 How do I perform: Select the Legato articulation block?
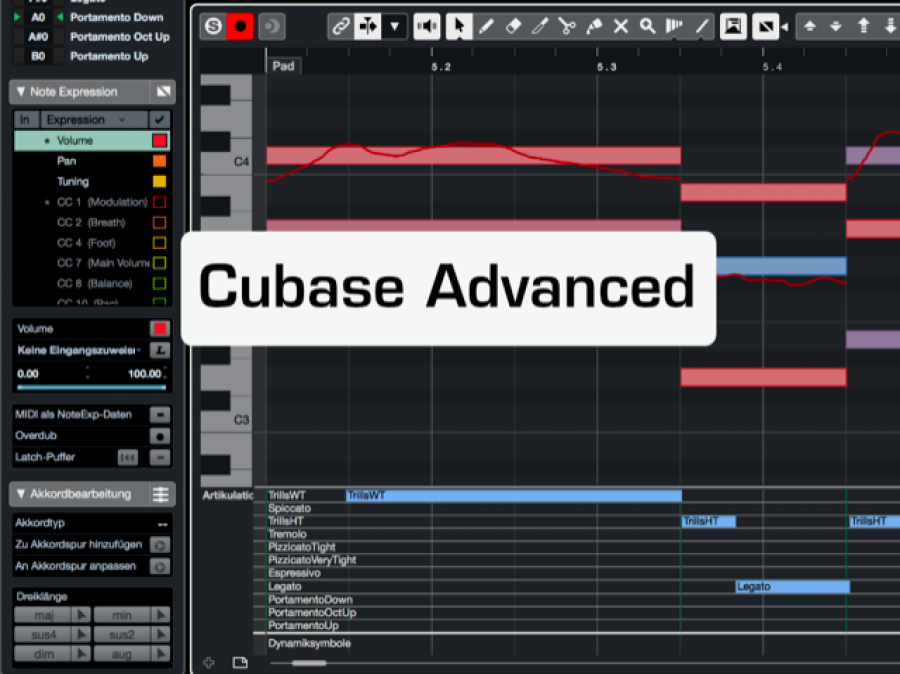coord(793,587)
